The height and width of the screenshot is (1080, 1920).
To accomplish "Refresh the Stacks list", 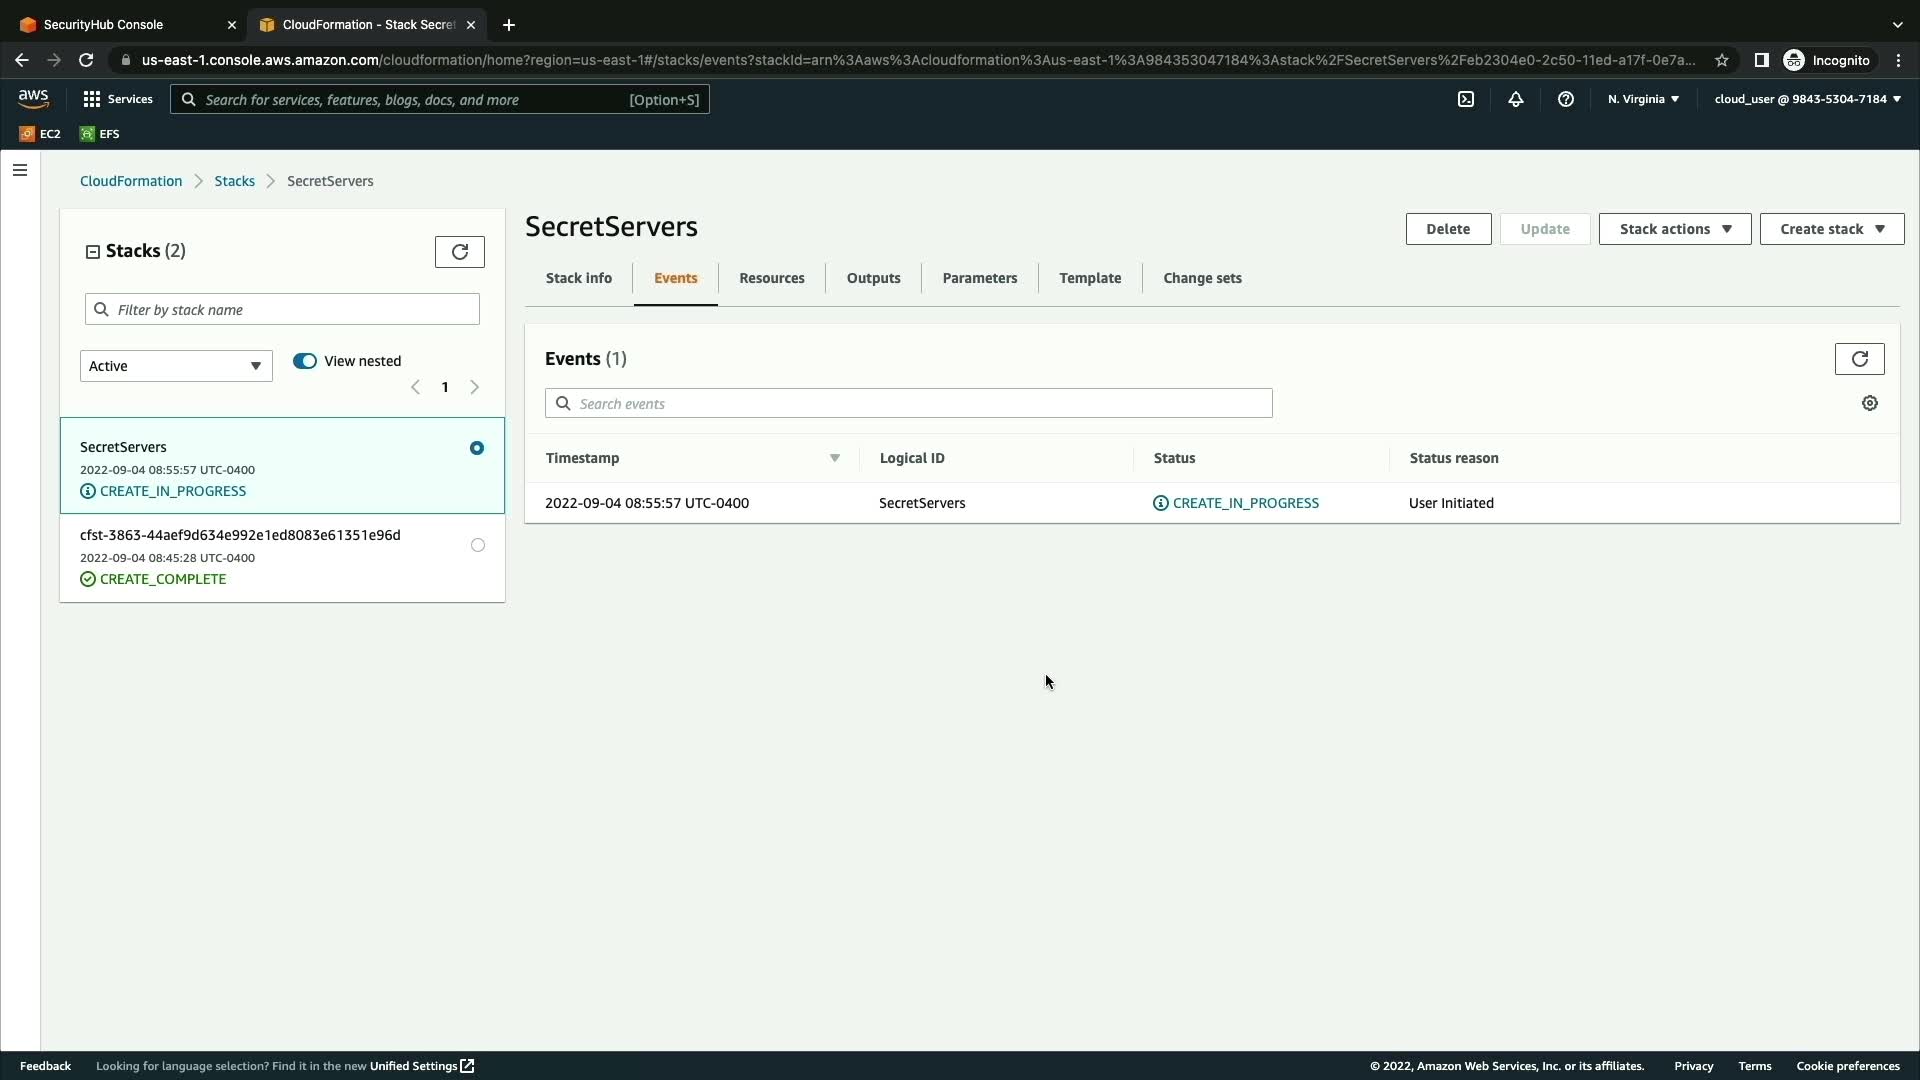I will [x=460, y=252].
